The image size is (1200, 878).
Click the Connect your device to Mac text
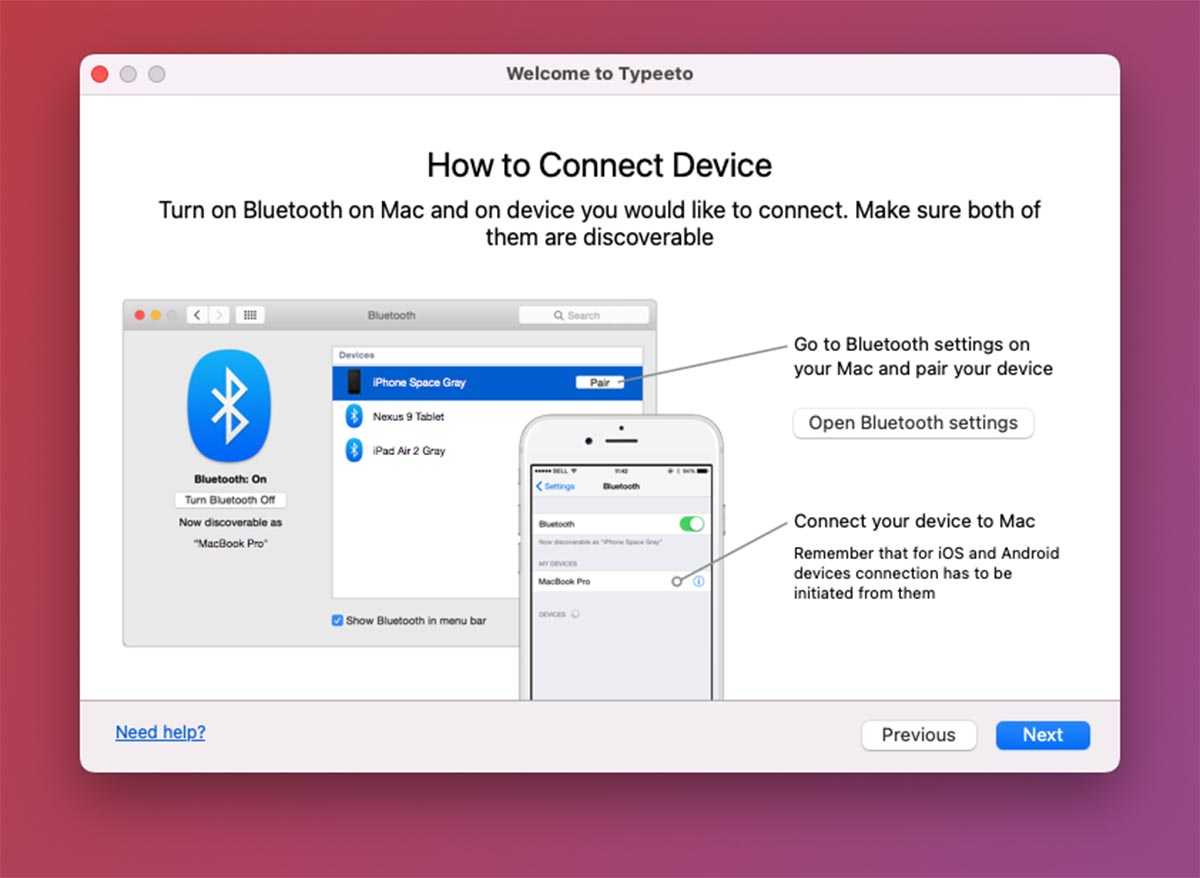(914, 521)
